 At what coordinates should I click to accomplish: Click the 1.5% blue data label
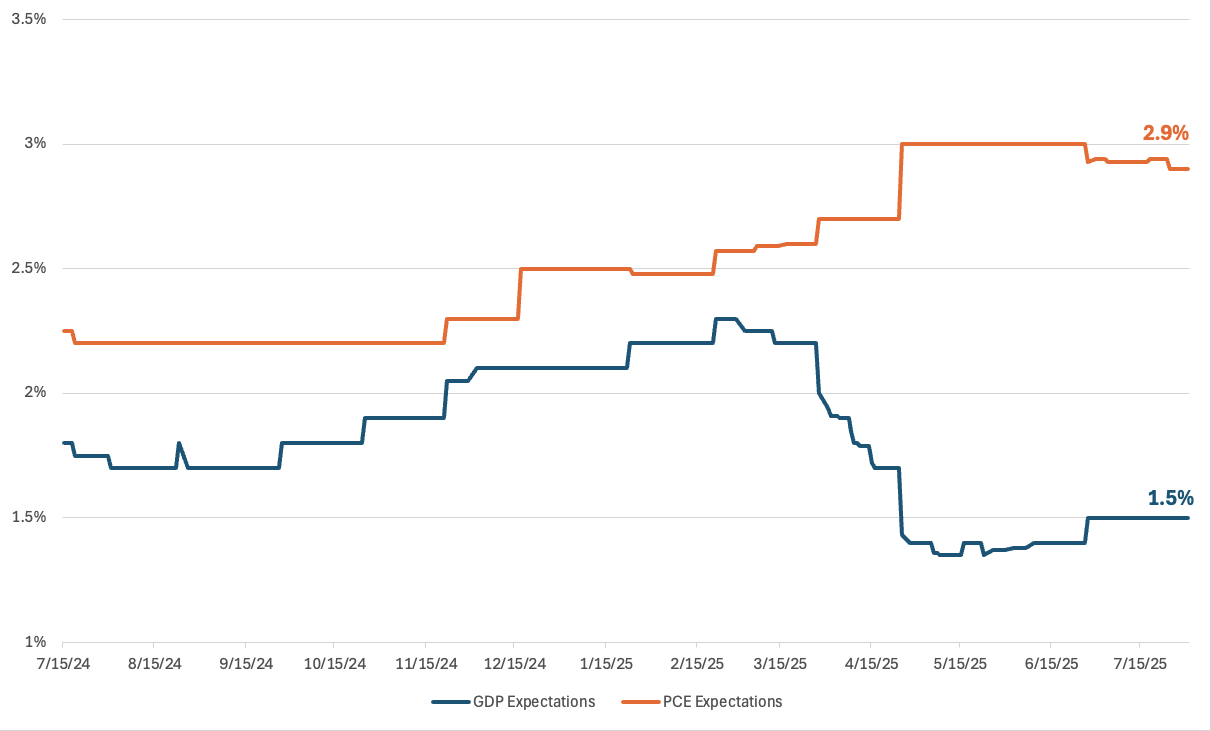(x=1170, y=498)
